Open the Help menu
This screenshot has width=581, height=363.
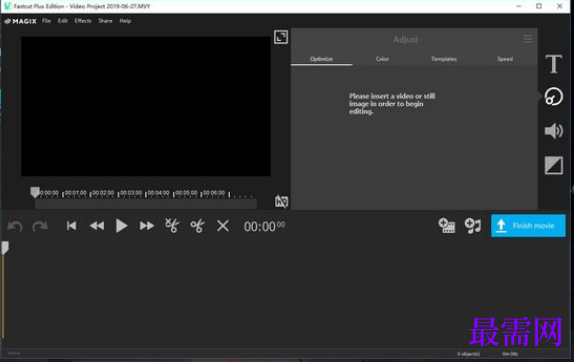coord(125,21)
